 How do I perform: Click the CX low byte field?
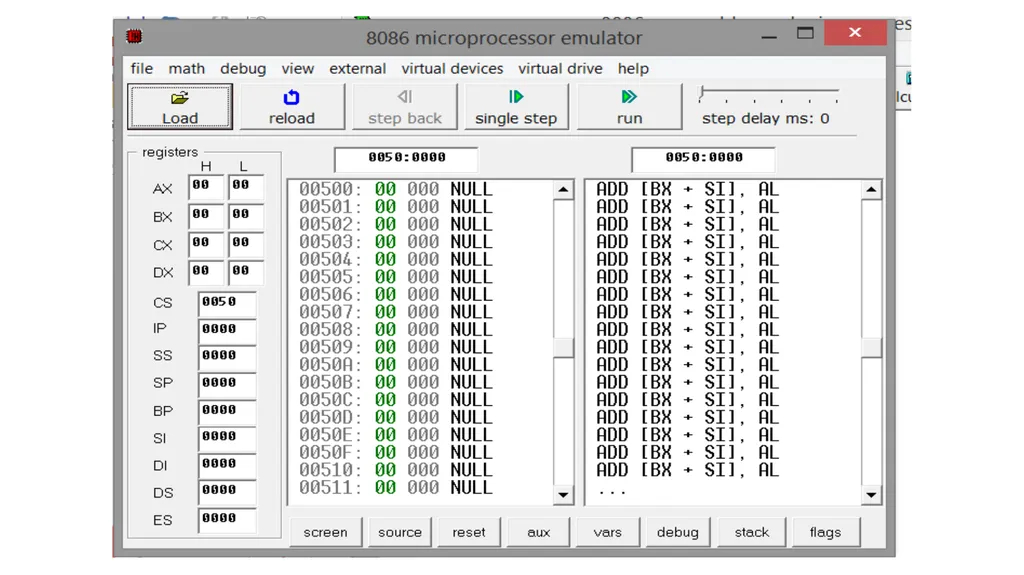[246, 244]
